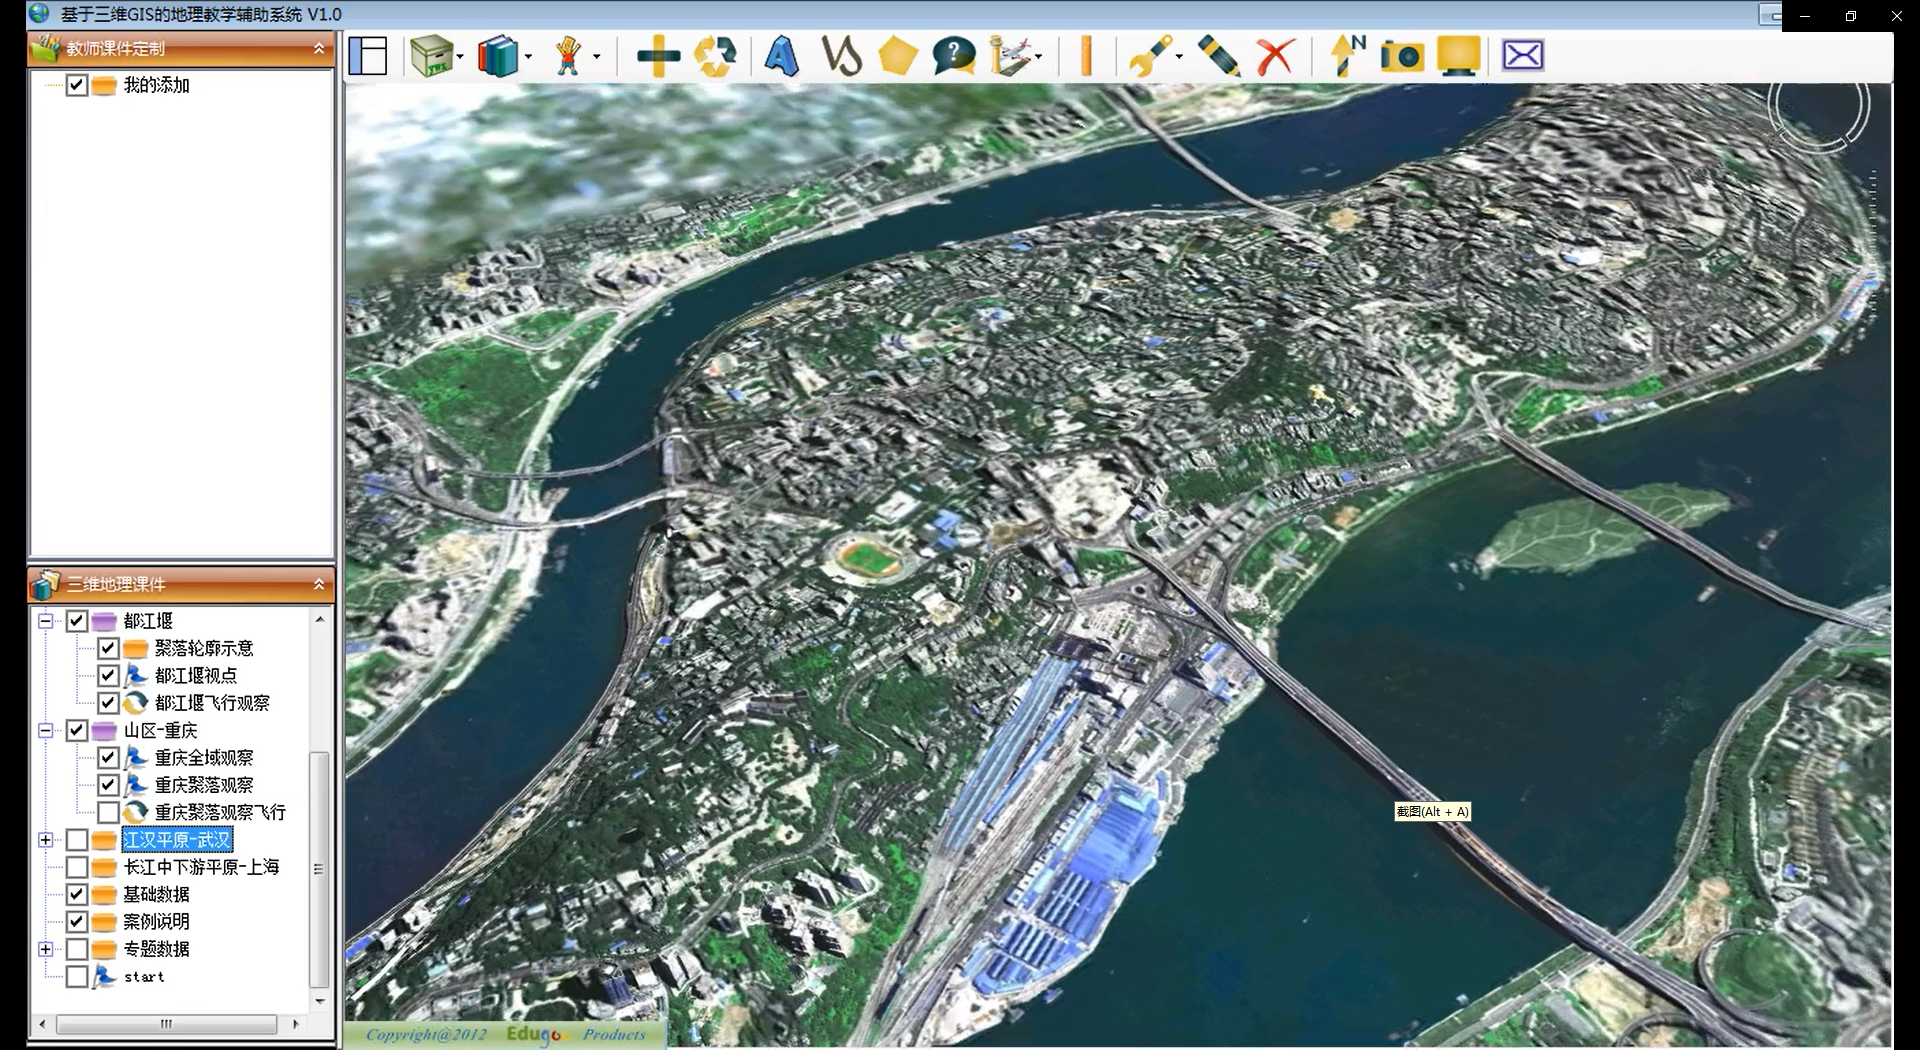Check the 重庆聚落观察飞行 checkbox

click(x=108, y=812)
